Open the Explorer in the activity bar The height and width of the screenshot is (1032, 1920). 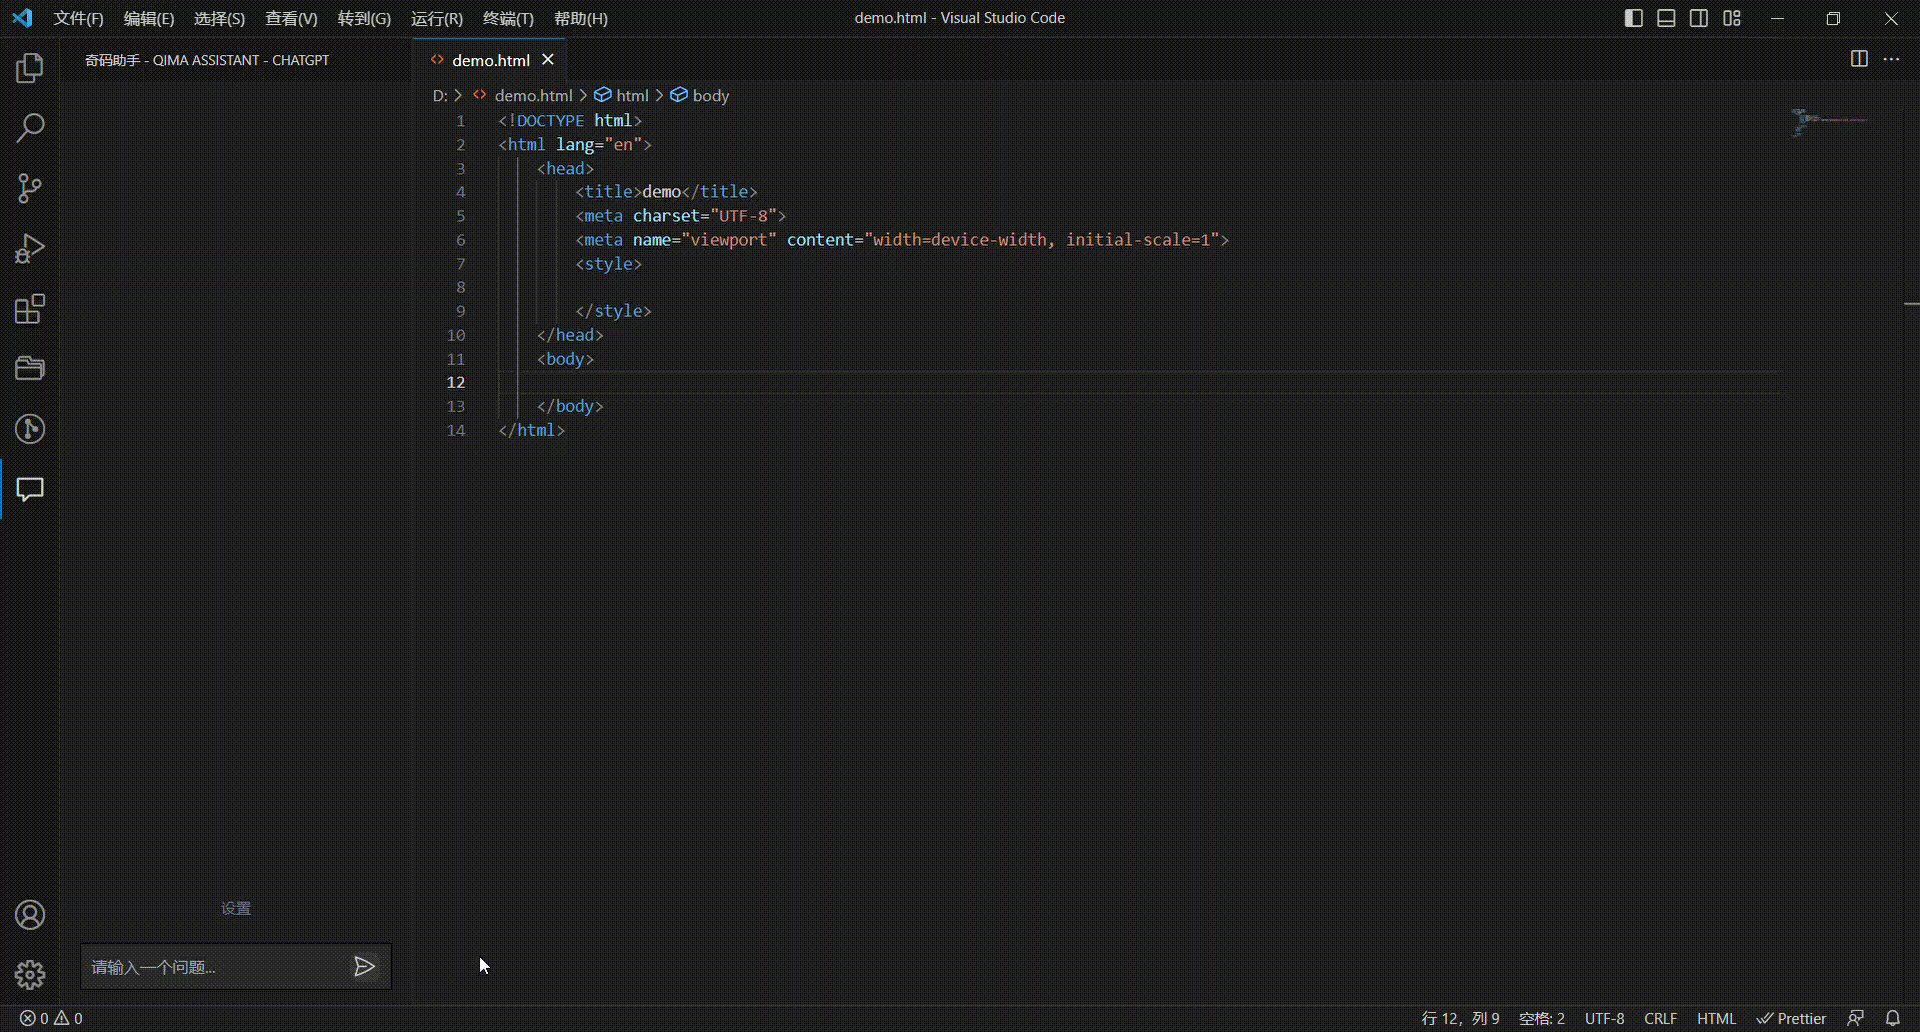click(x=30, y=67)
